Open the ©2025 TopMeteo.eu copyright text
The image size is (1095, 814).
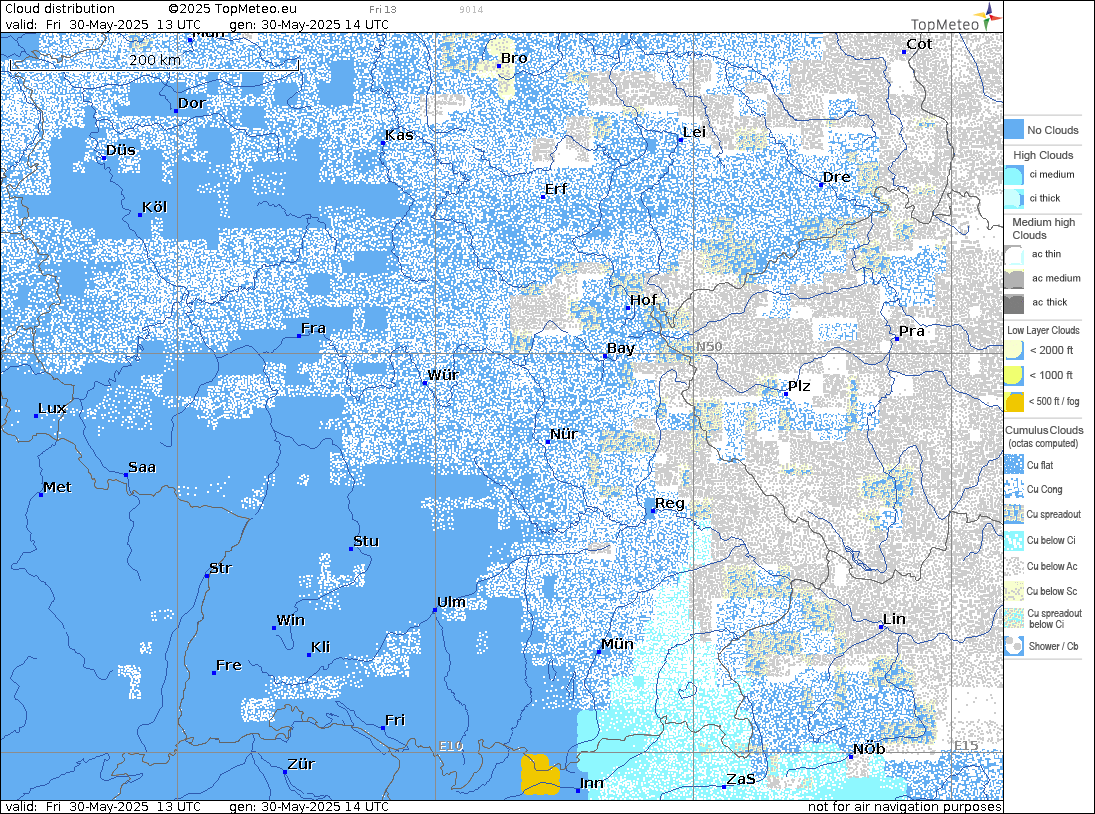click(233, 9)
